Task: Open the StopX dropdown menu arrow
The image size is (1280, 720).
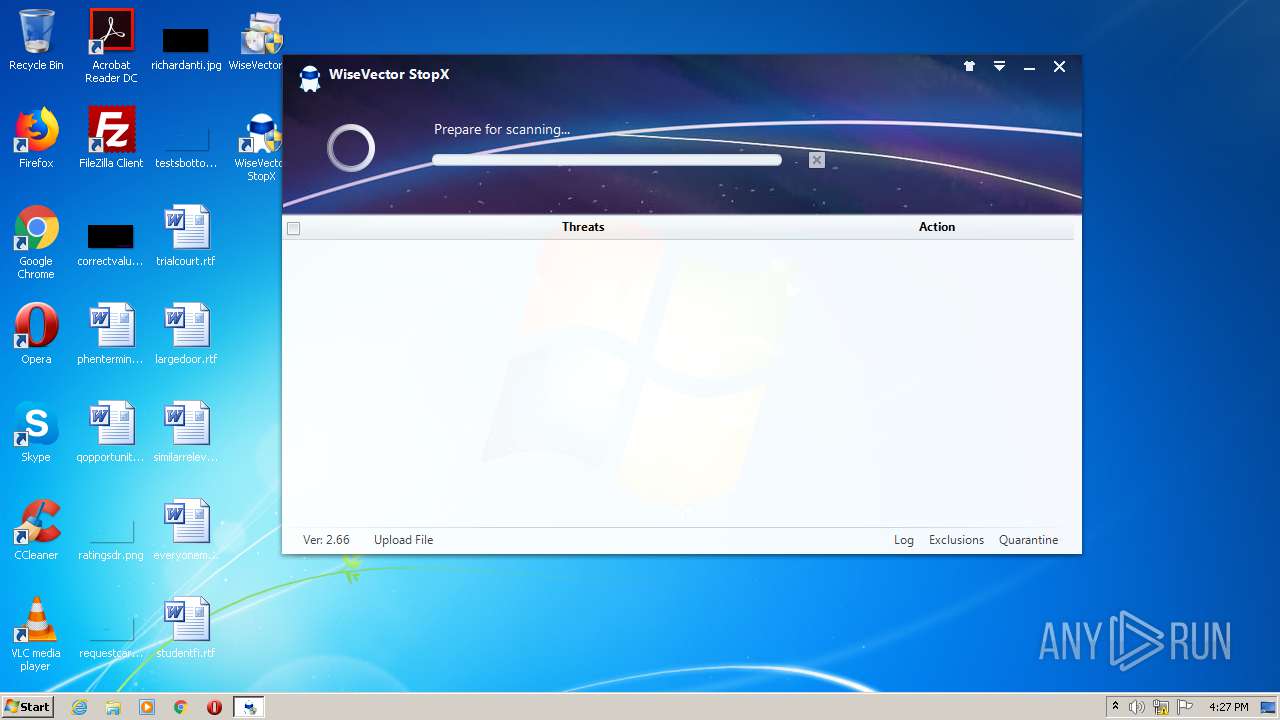Action: (999, 66)
